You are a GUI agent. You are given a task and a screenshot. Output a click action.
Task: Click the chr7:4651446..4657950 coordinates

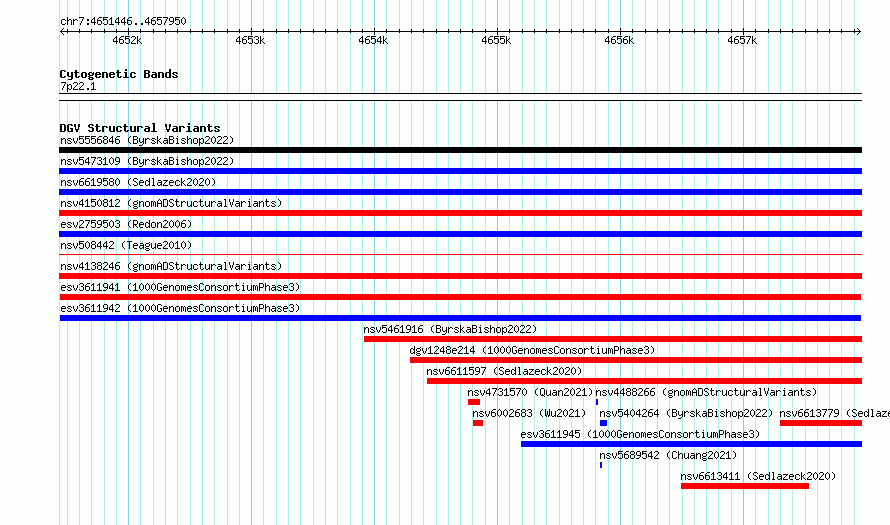(x=123, y=21)
